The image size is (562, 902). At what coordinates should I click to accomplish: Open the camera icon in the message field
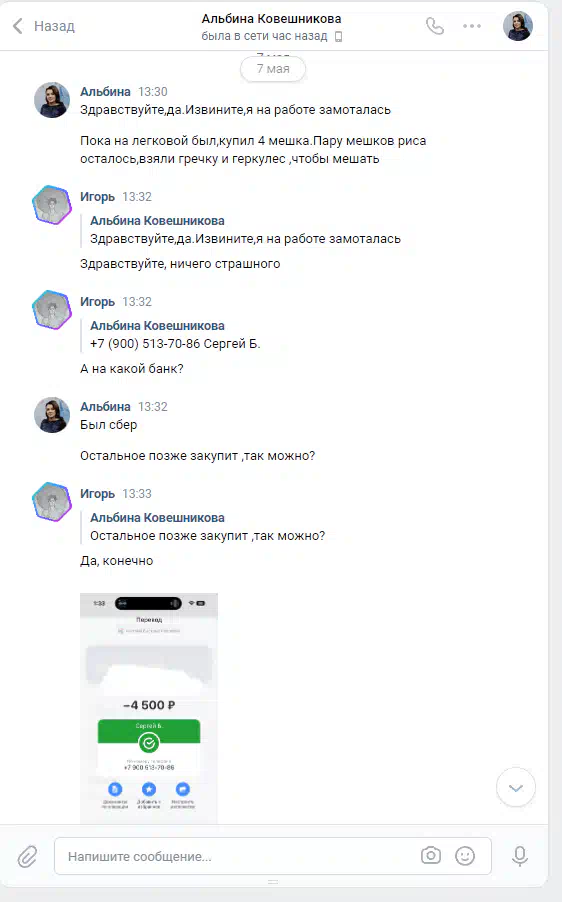tap(431, 855)
